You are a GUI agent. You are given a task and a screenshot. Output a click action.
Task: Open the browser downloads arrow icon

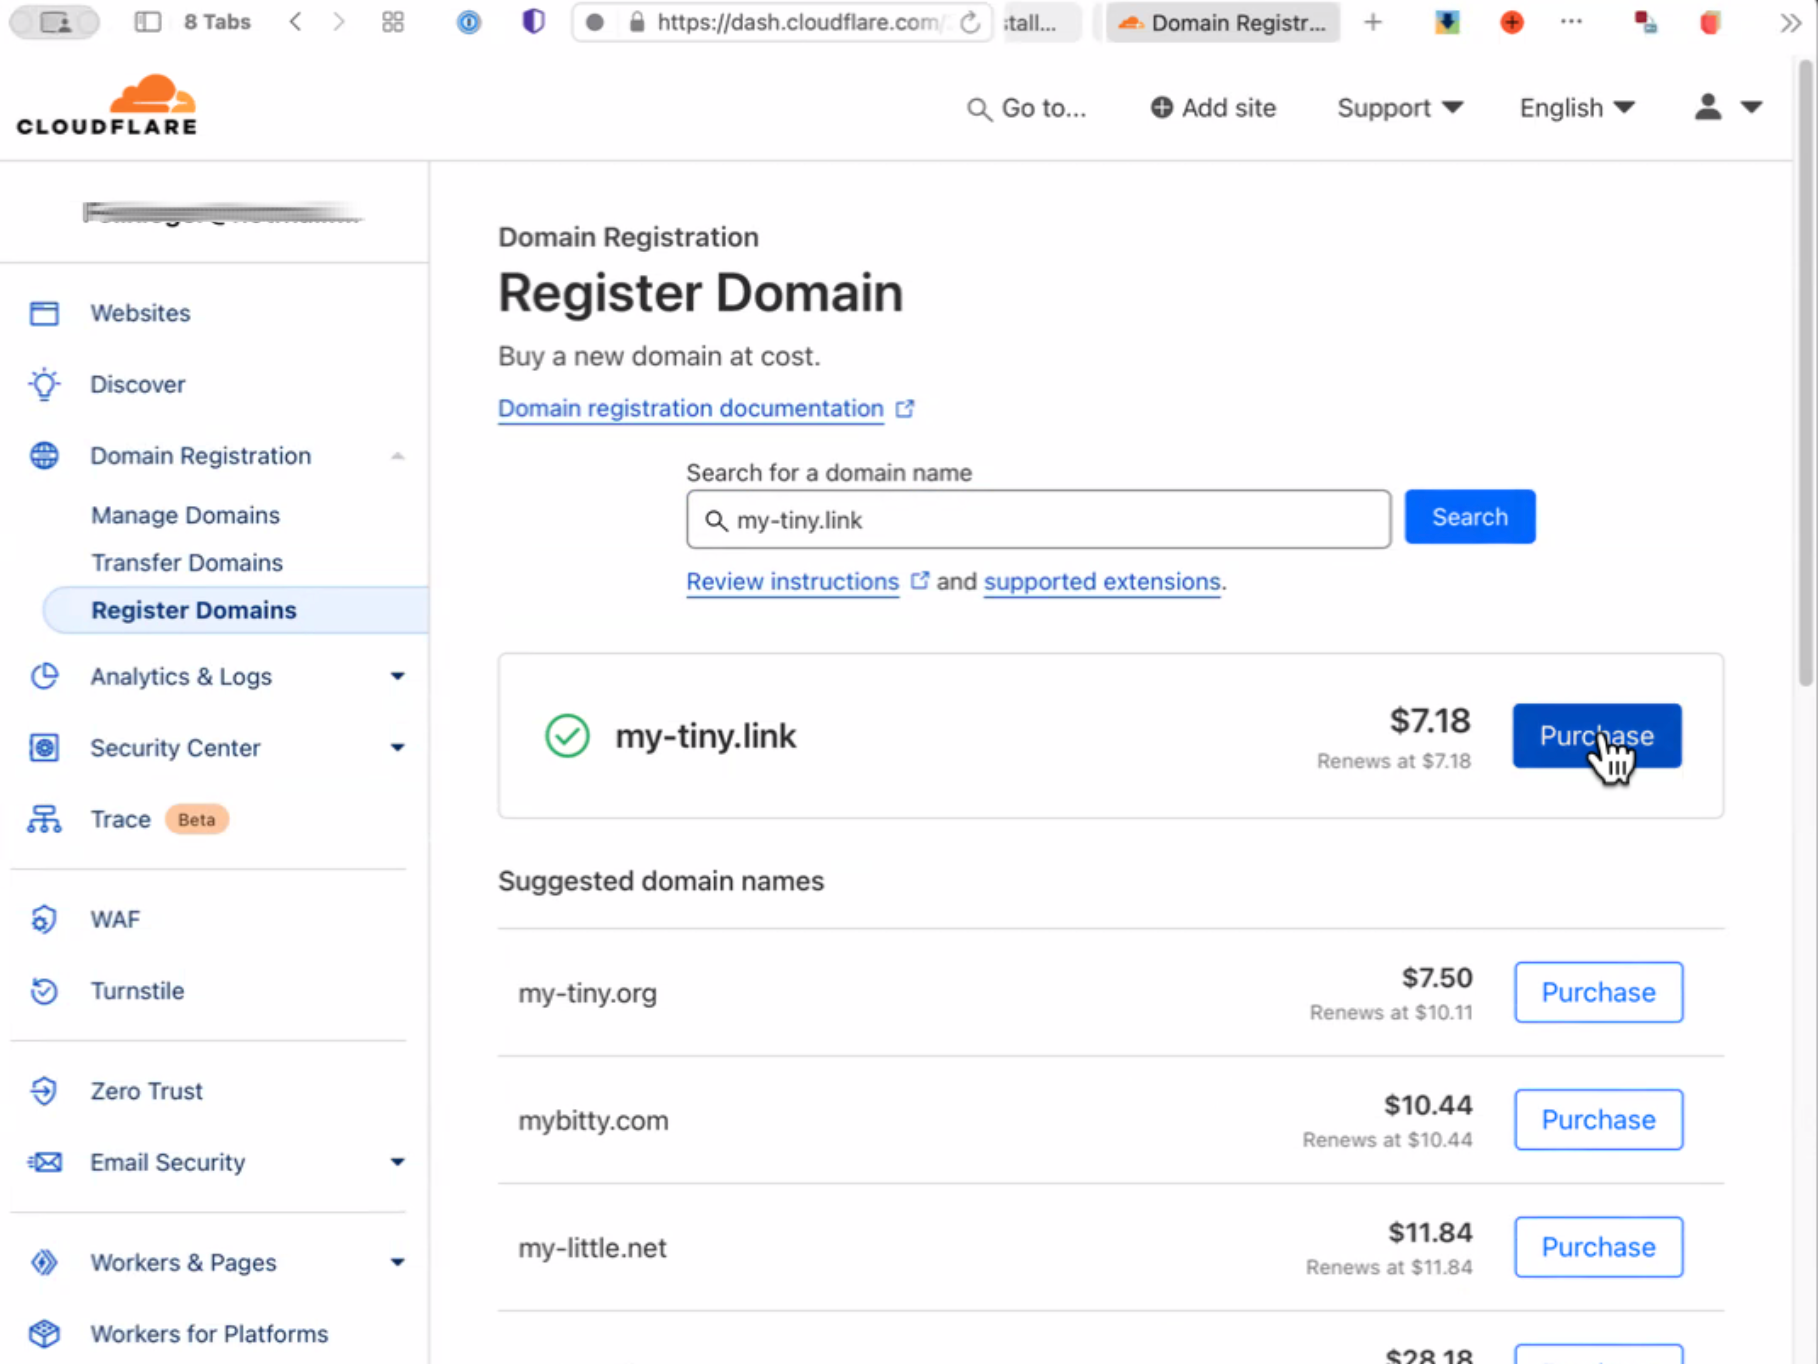[x=1447, y=22]
